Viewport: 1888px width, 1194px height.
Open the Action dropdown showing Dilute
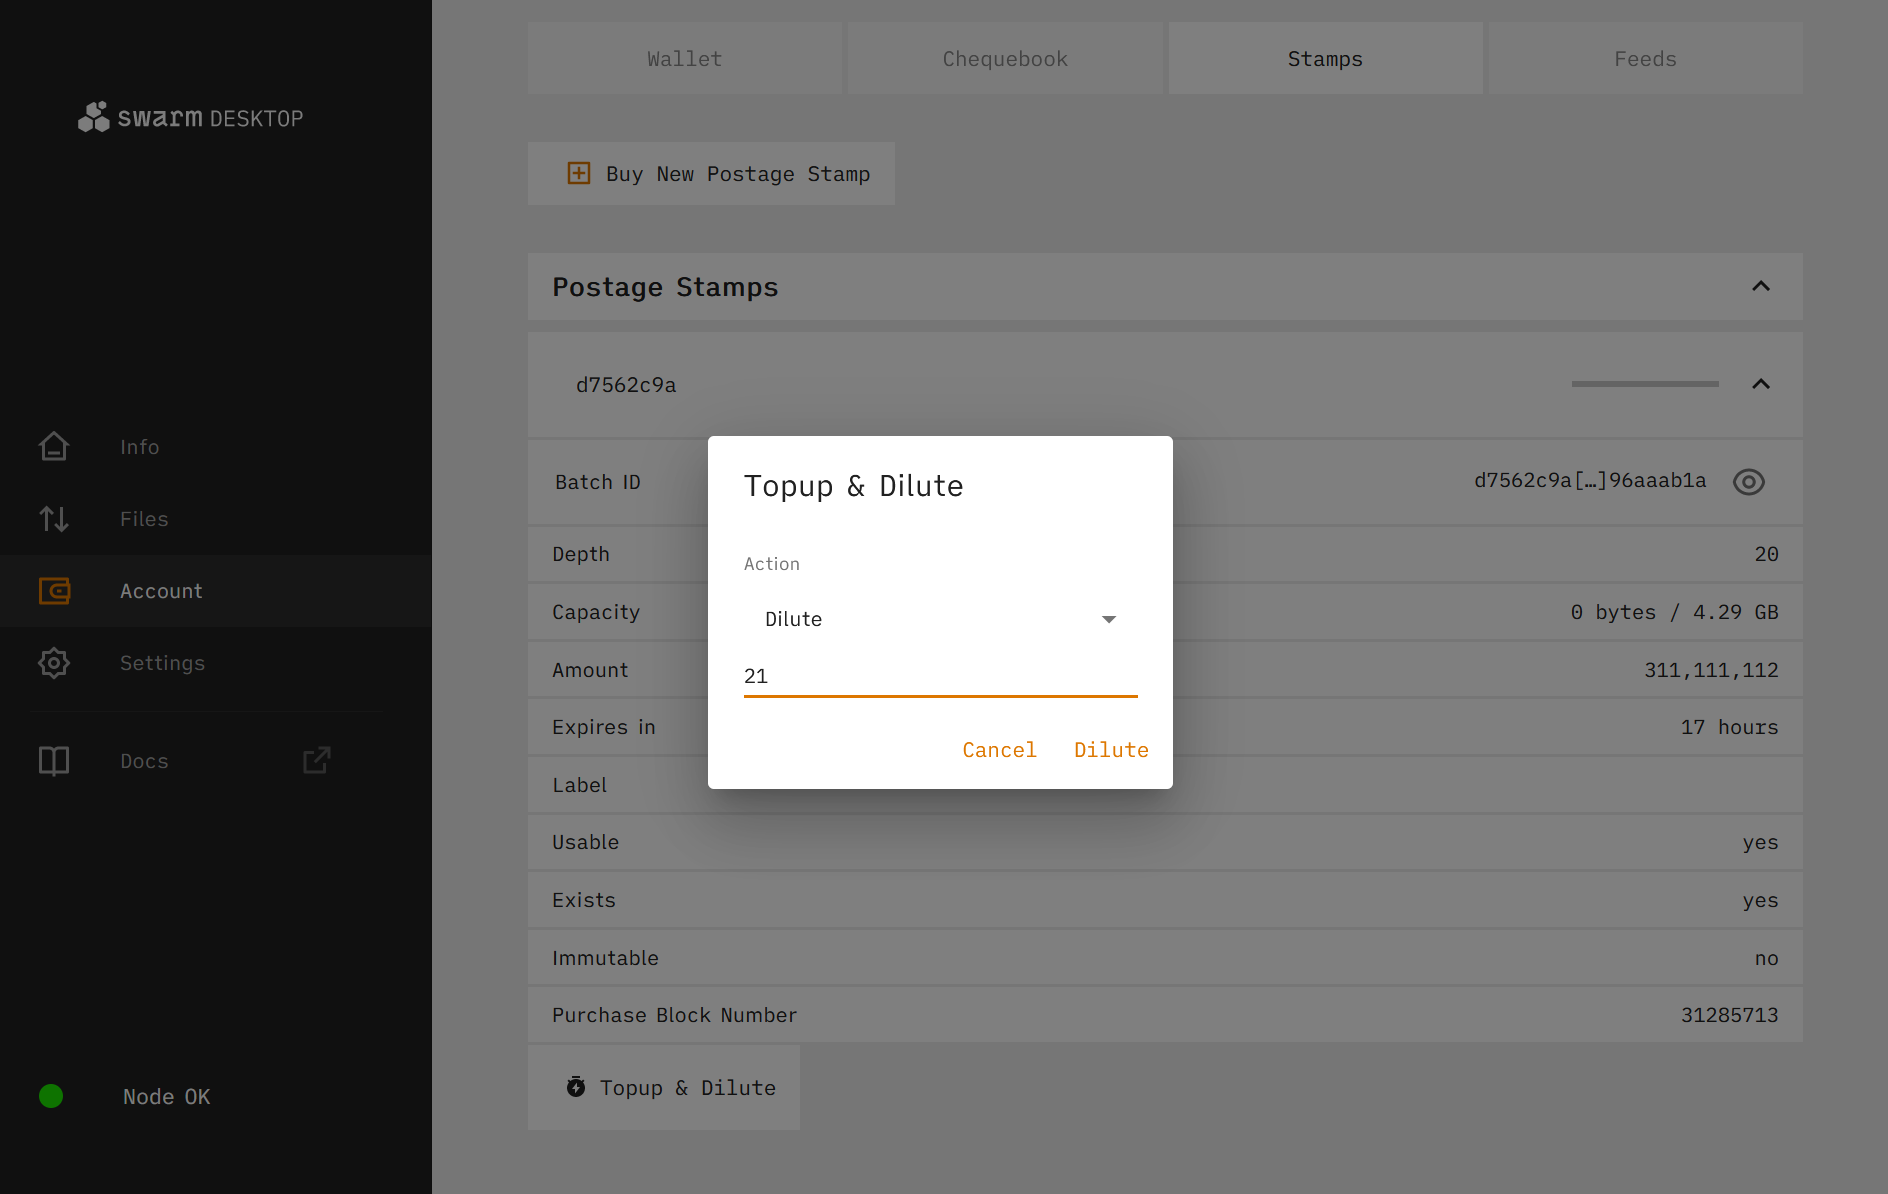[940, 619]
